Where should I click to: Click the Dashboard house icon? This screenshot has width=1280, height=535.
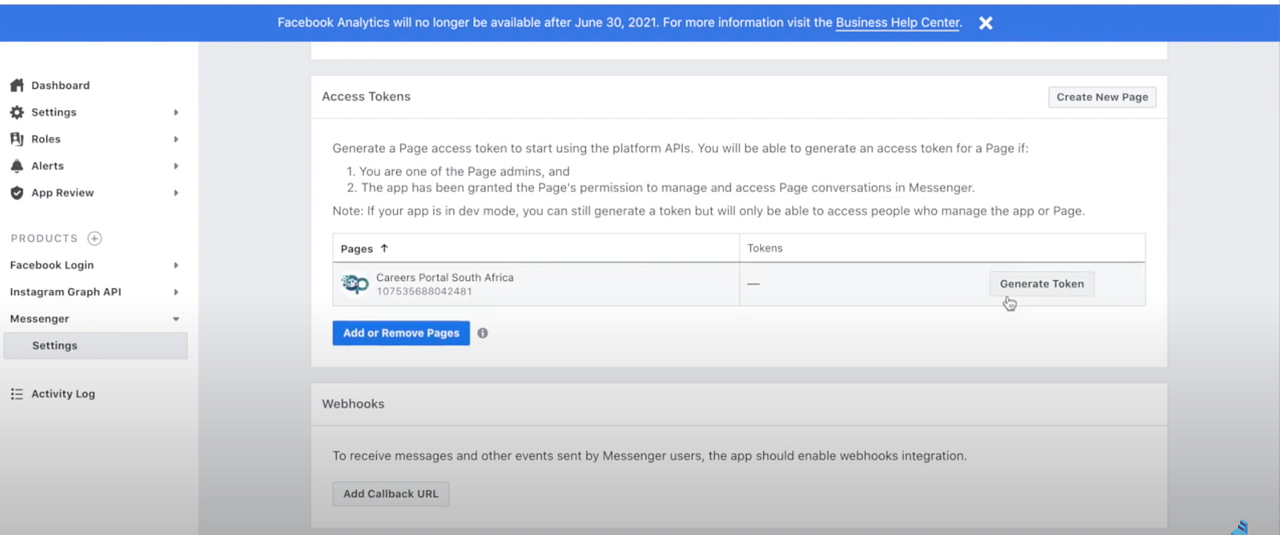click(x=17, y=85)
